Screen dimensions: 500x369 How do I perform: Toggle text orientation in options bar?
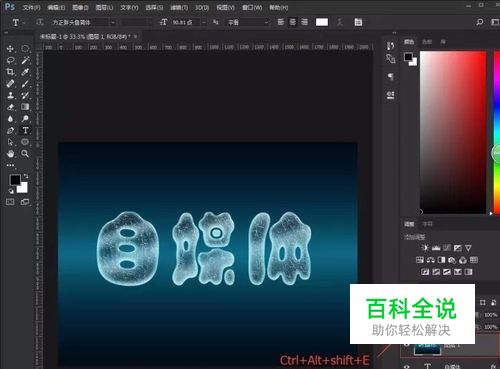[x=40, y=22]
